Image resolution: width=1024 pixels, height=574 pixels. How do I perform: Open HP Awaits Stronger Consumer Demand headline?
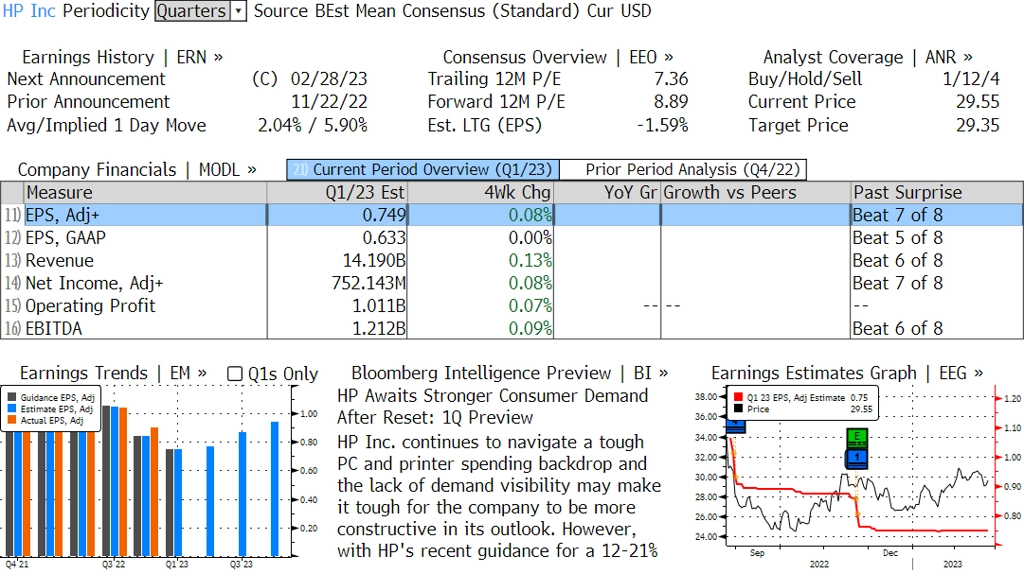click(492, 406)
